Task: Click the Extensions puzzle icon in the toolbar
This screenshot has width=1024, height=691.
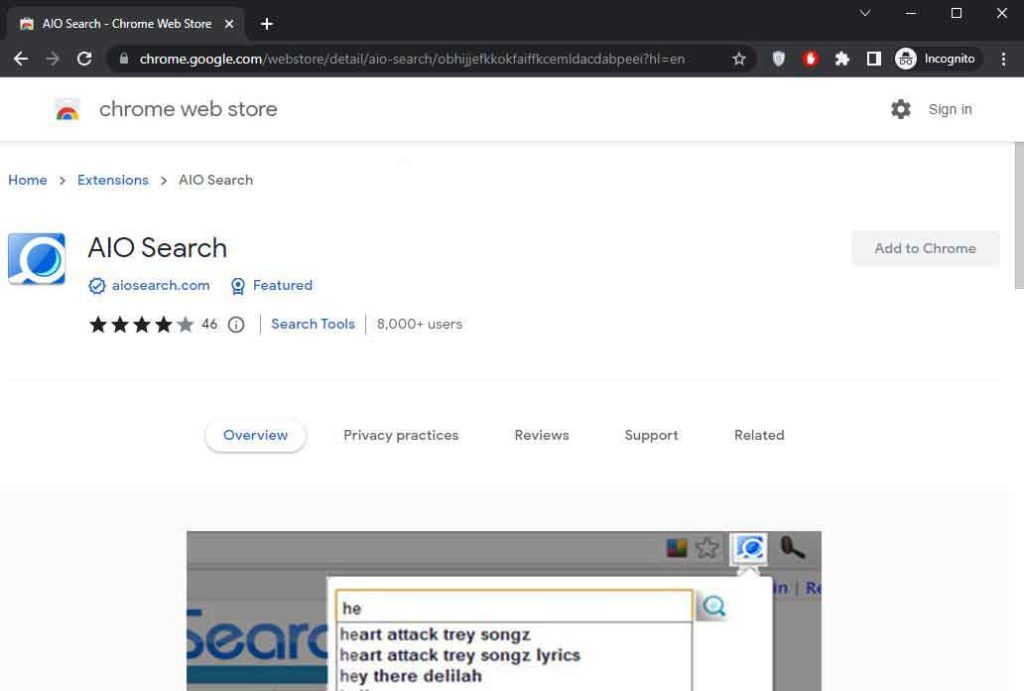Action: (842, 59)
